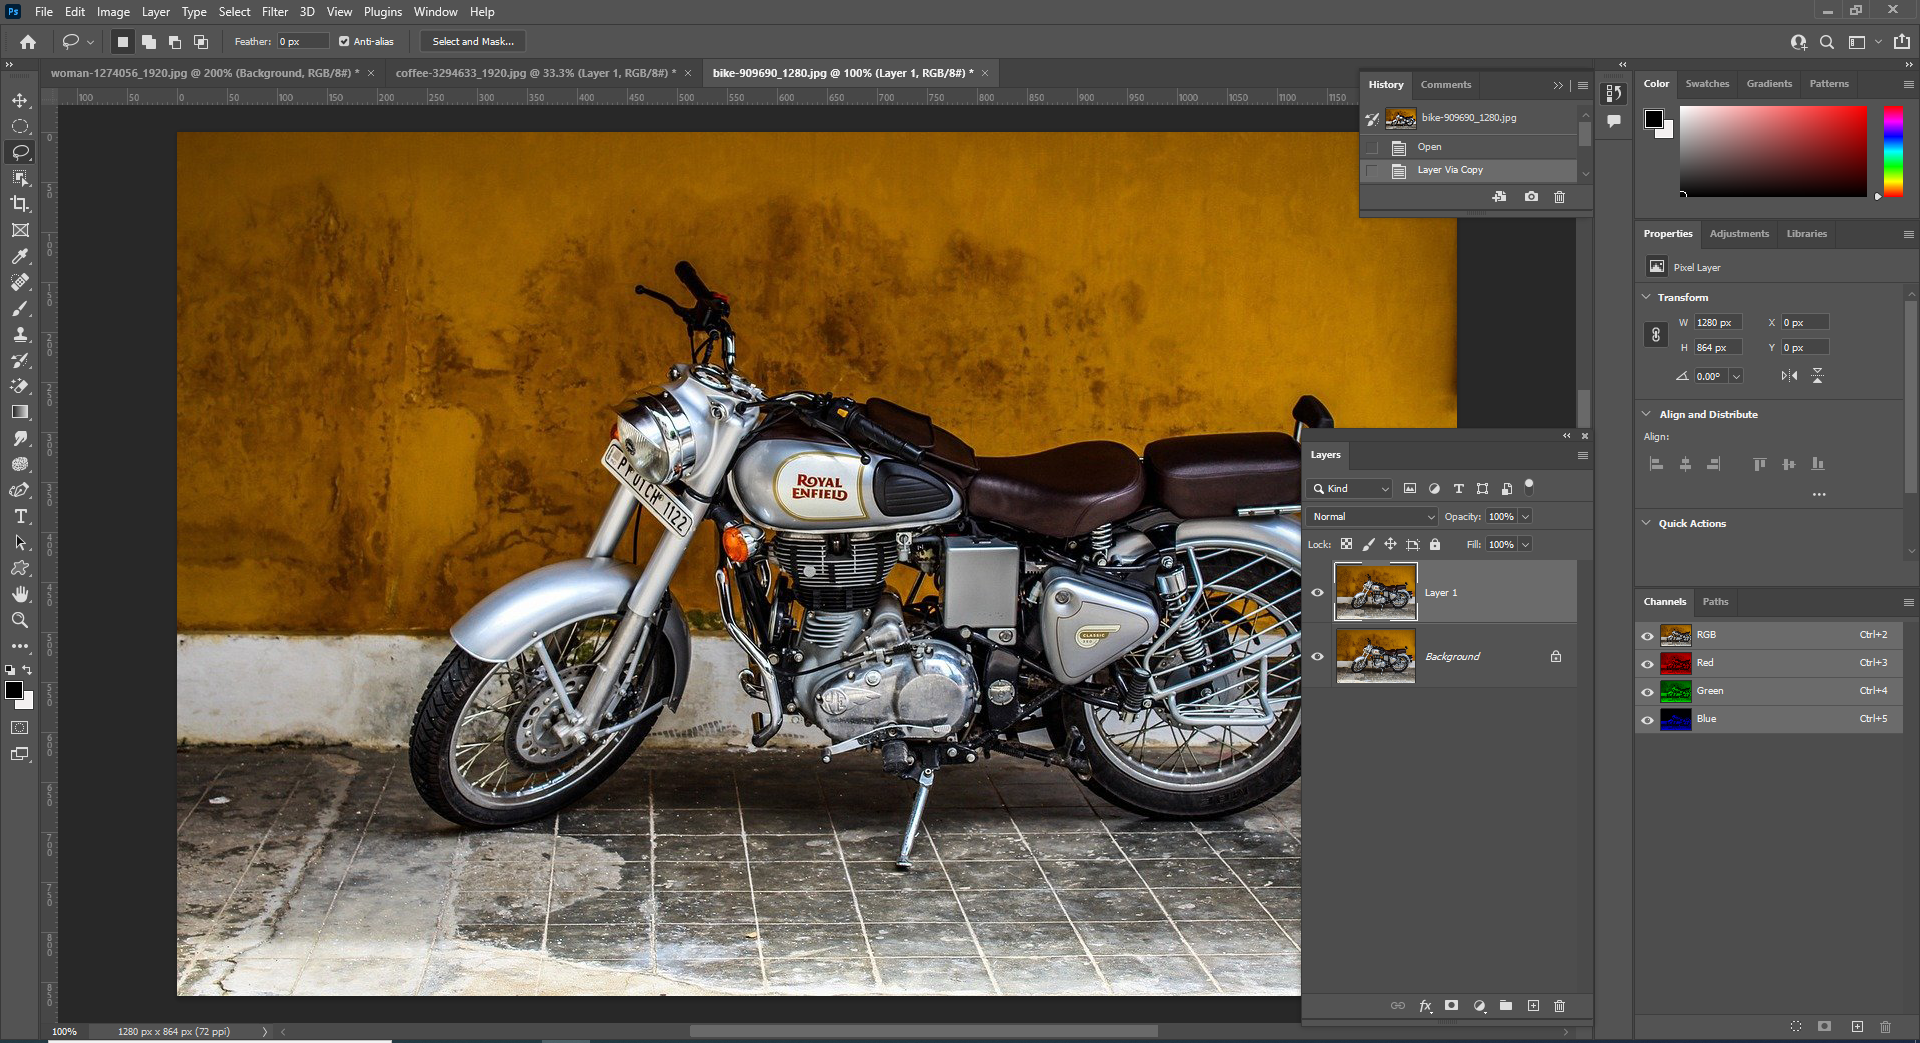Viewport: 1920px width, 1043px height.
Task: Flip horizontally in Transform properties
Action: [1789, 376]
